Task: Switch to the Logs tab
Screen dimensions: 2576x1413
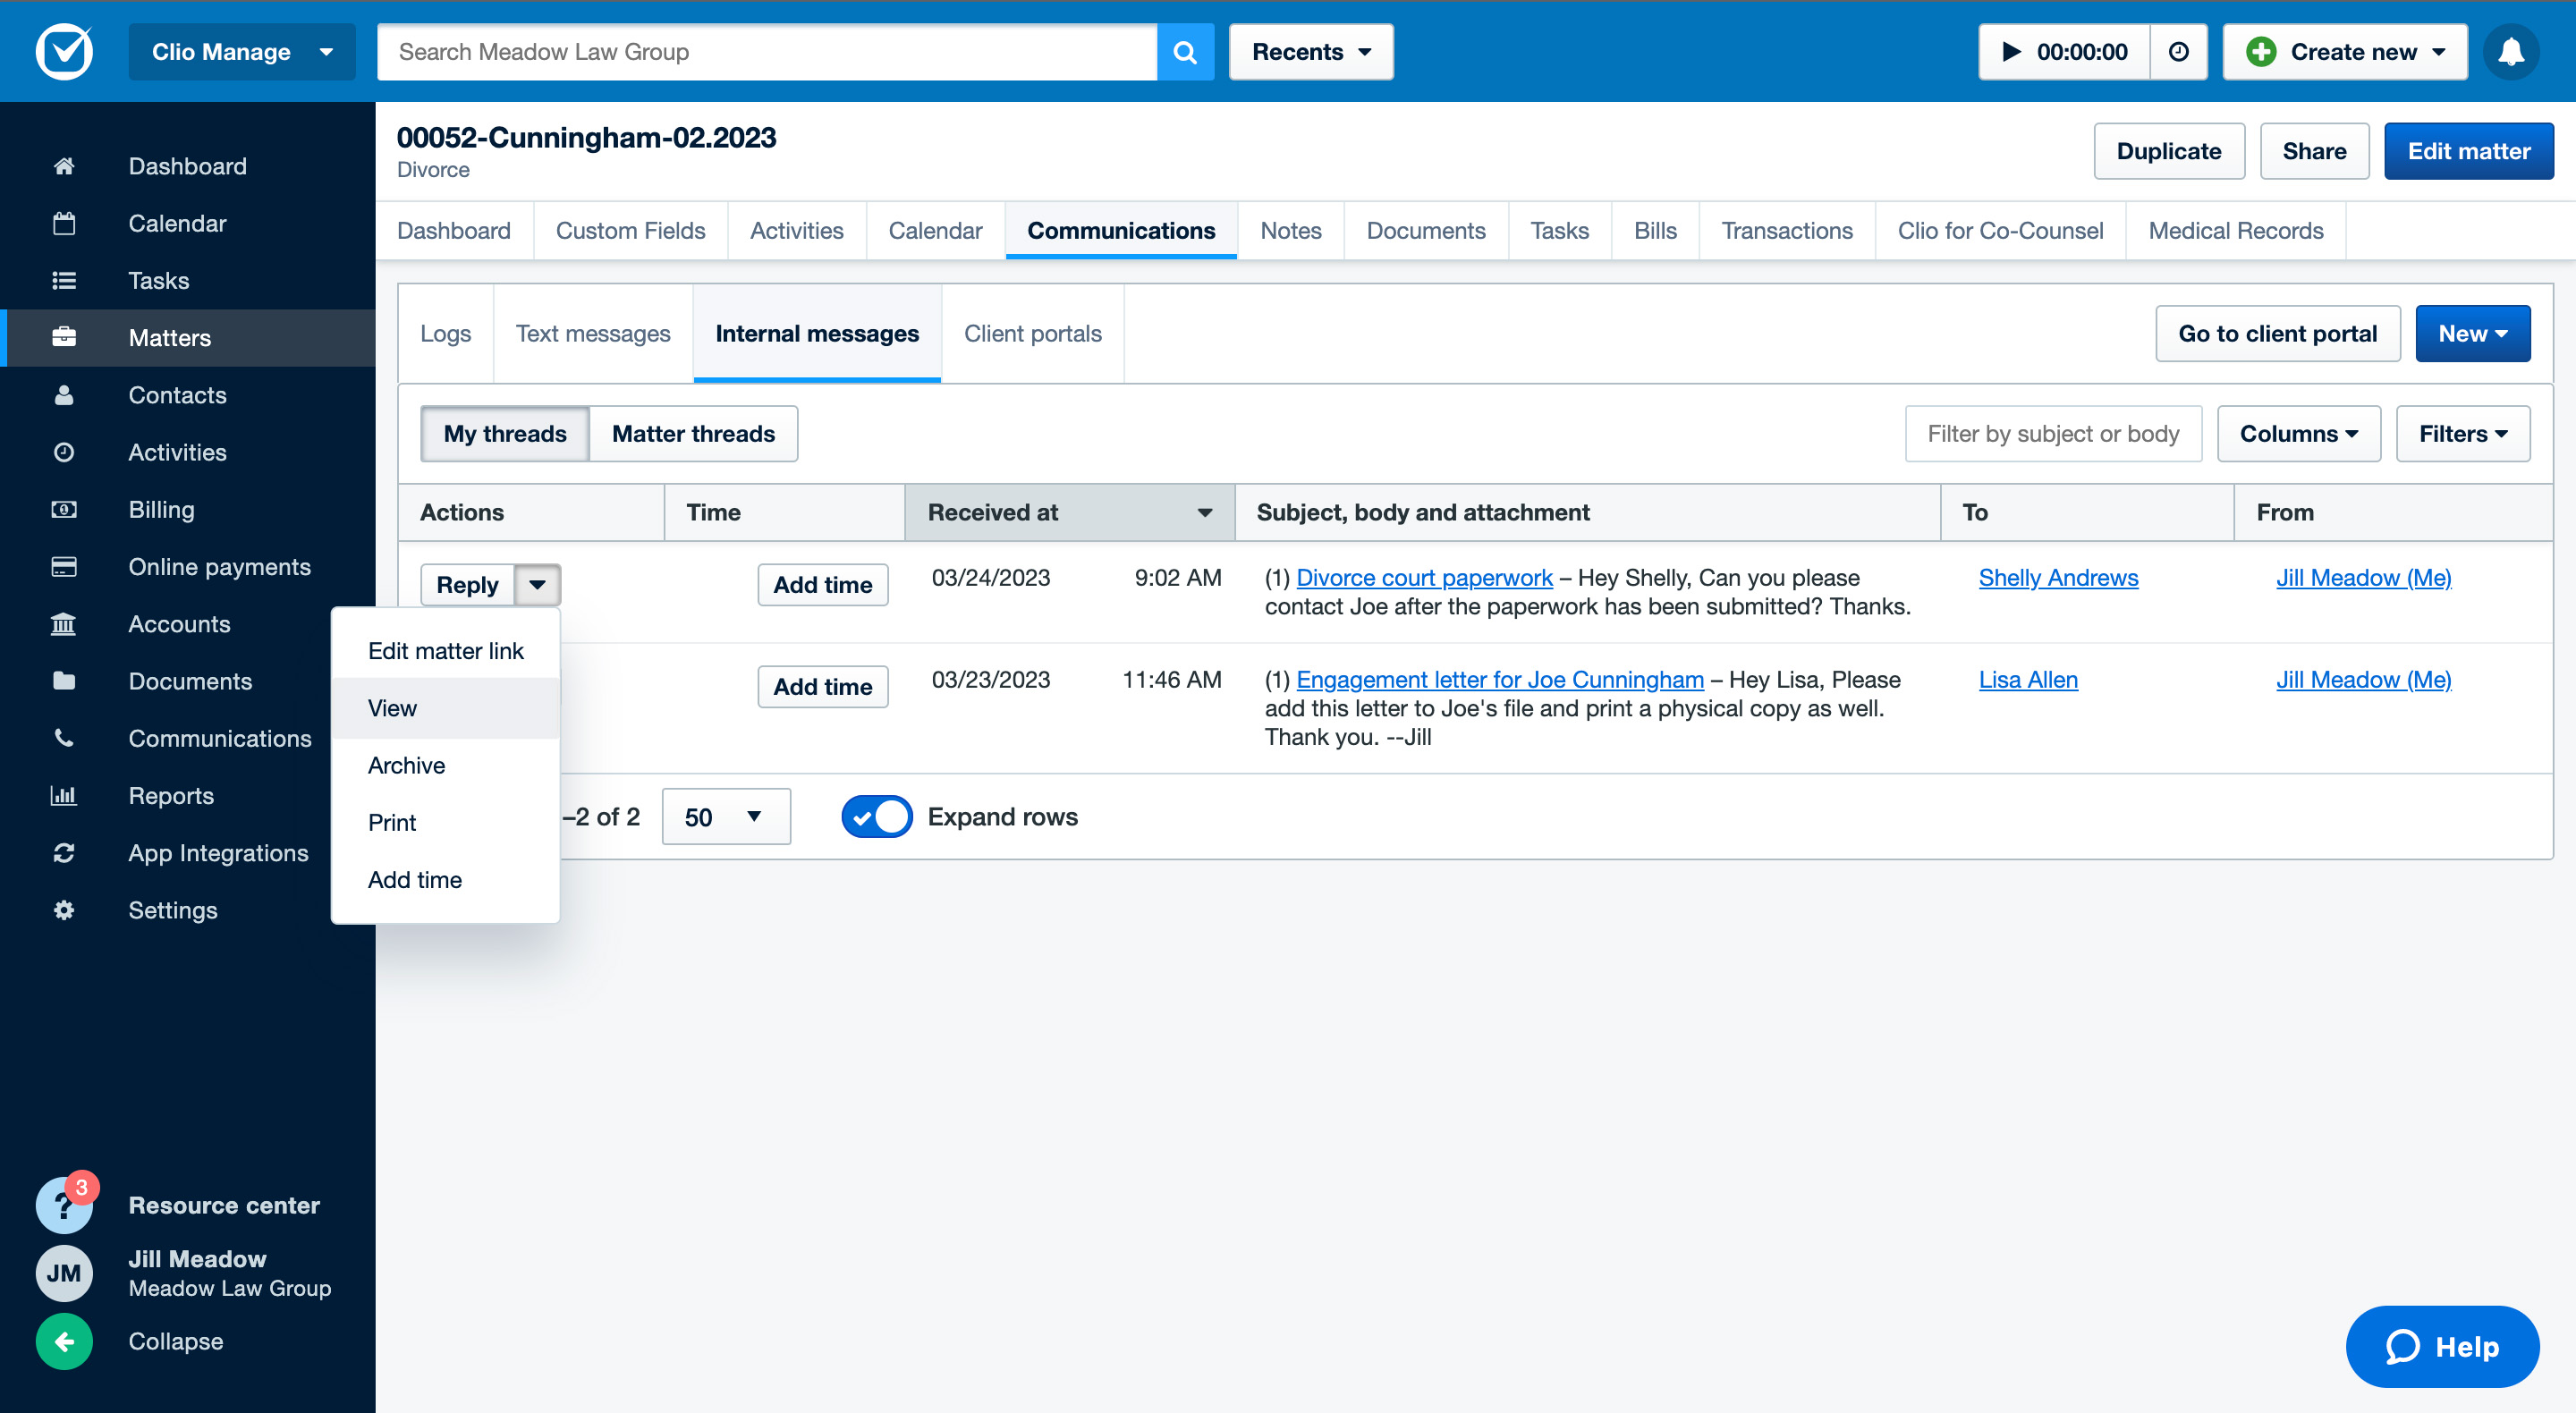Action: tap(445, 333)
